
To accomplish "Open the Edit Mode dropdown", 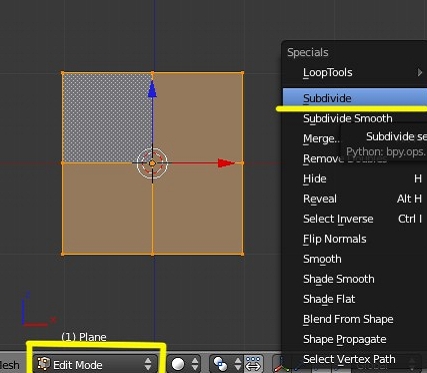I will pyautogui.click(x=95, y=364).
